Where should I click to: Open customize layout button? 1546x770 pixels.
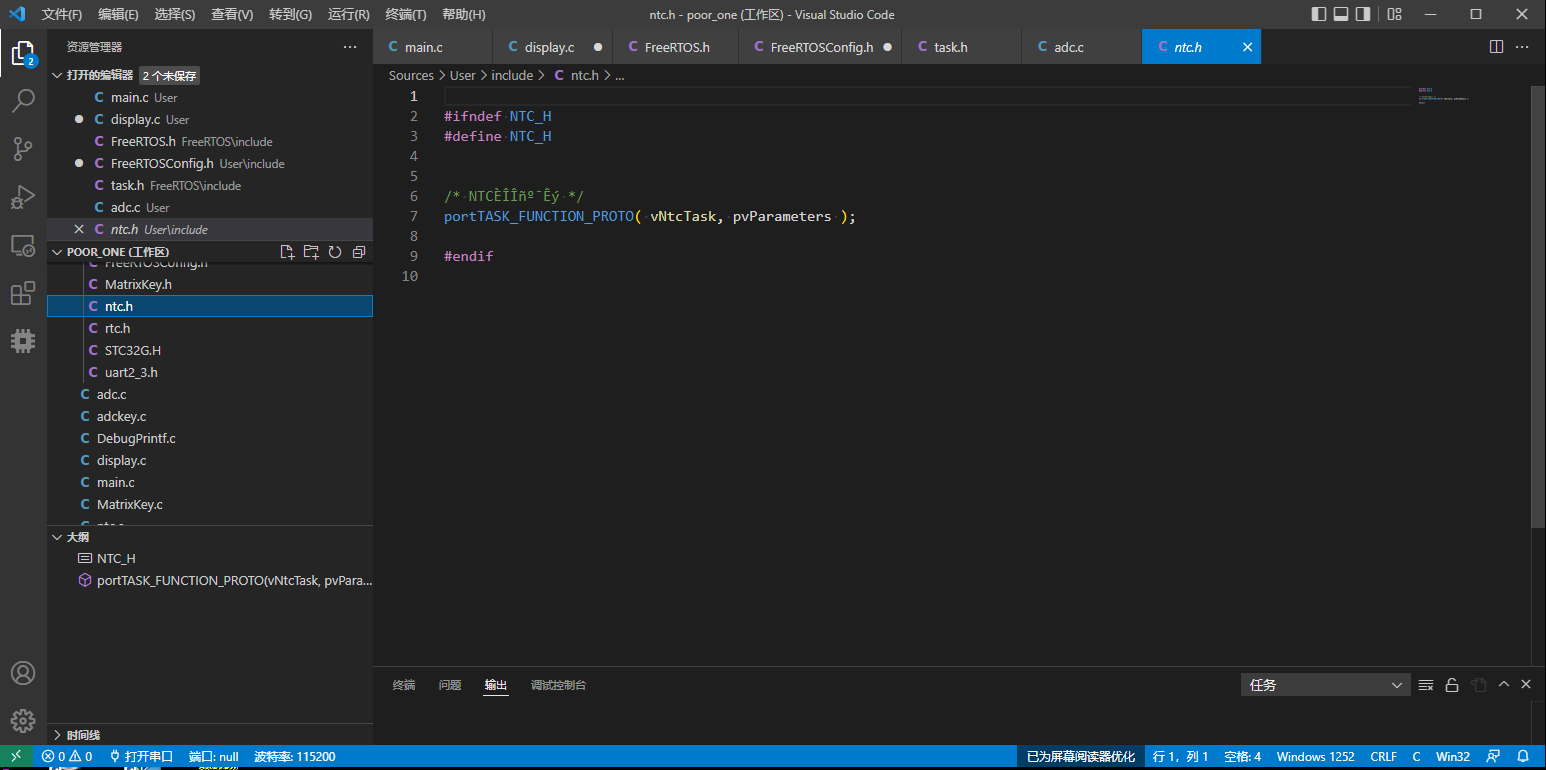[1395, 14]
